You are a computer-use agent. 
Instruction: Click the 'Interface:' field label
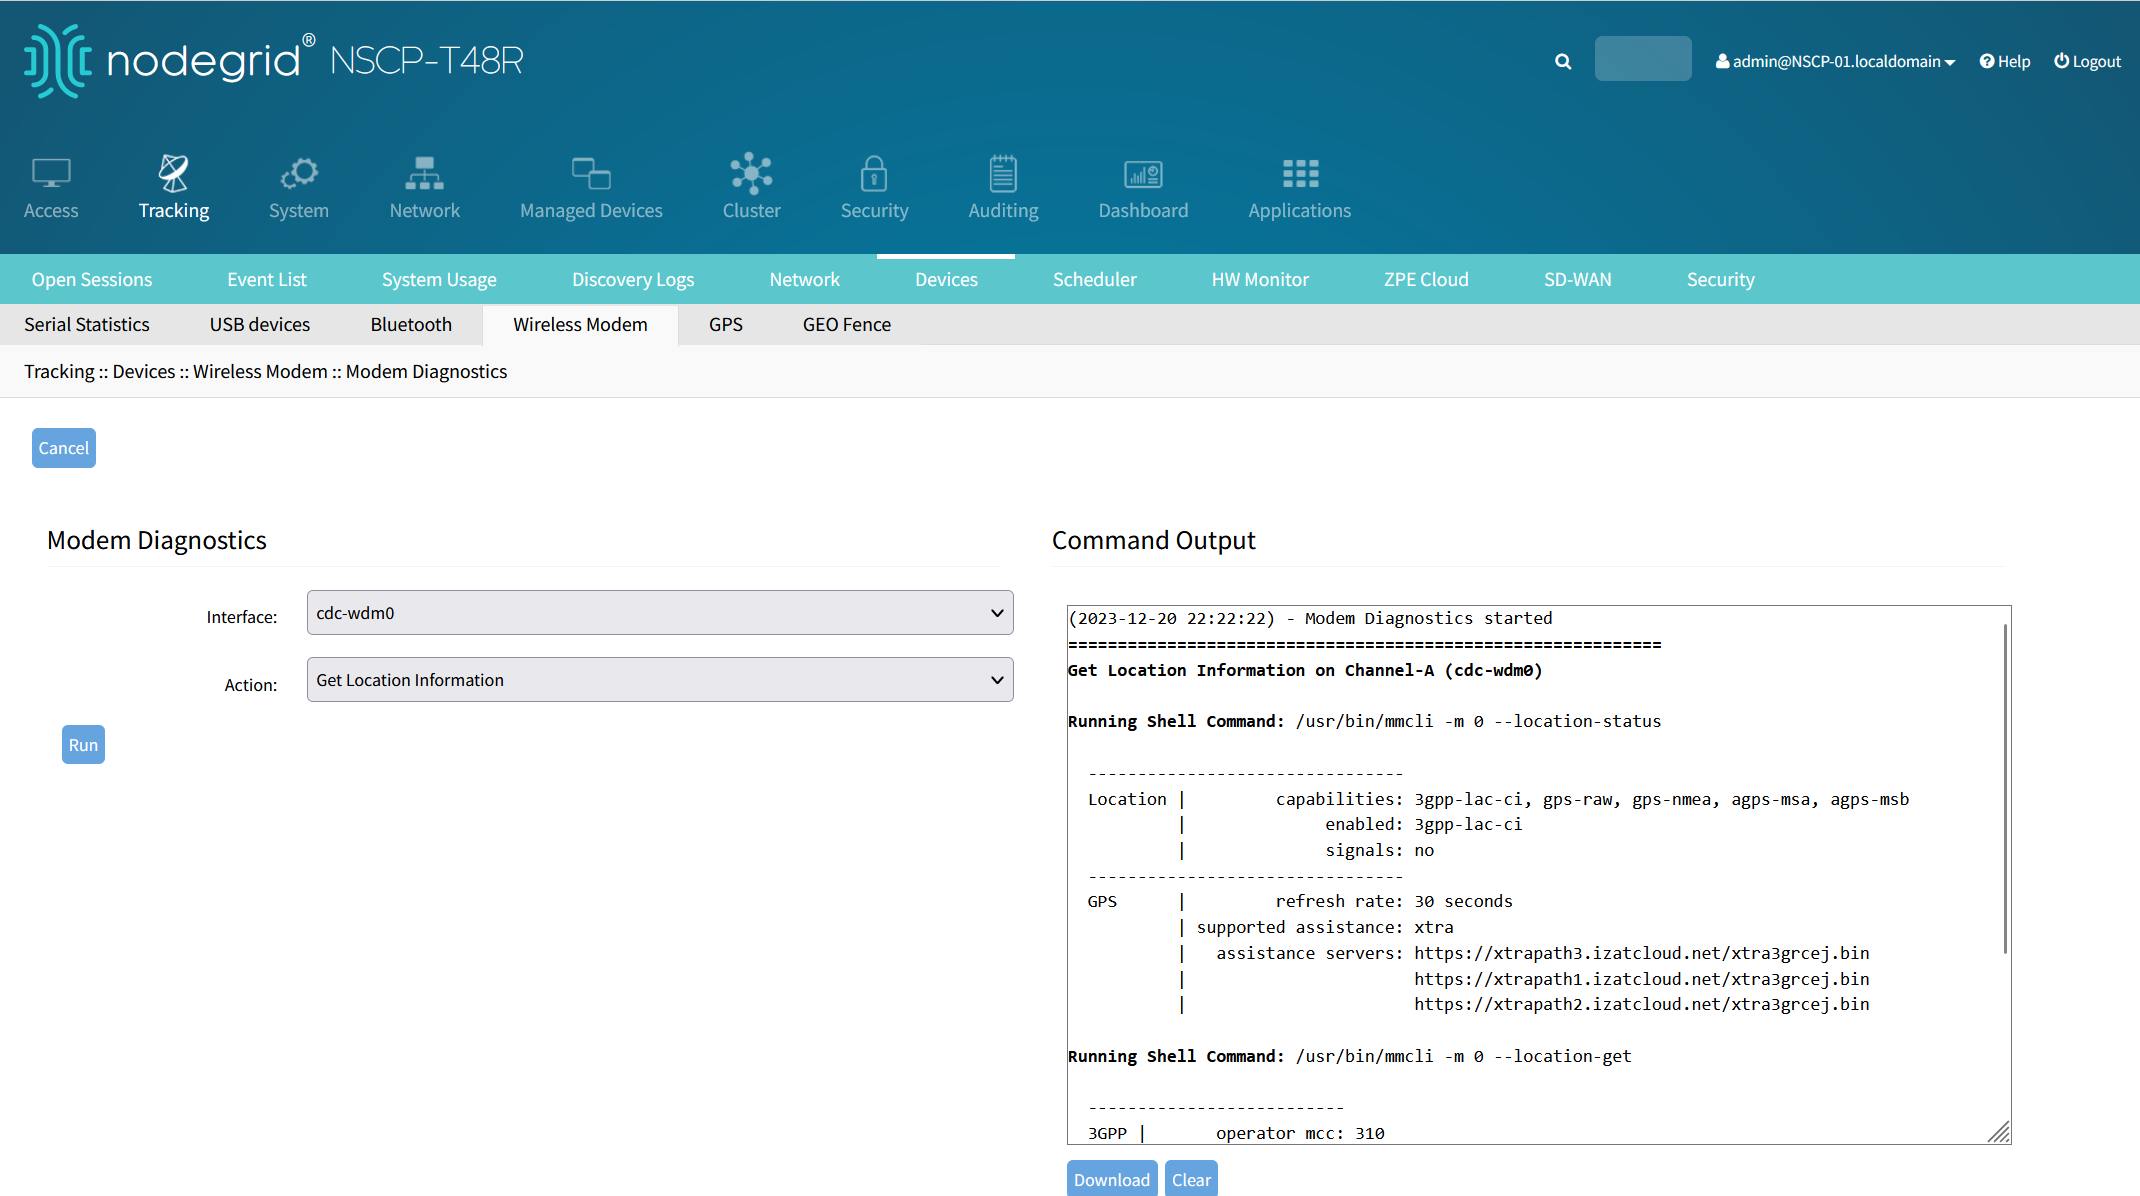242,618
